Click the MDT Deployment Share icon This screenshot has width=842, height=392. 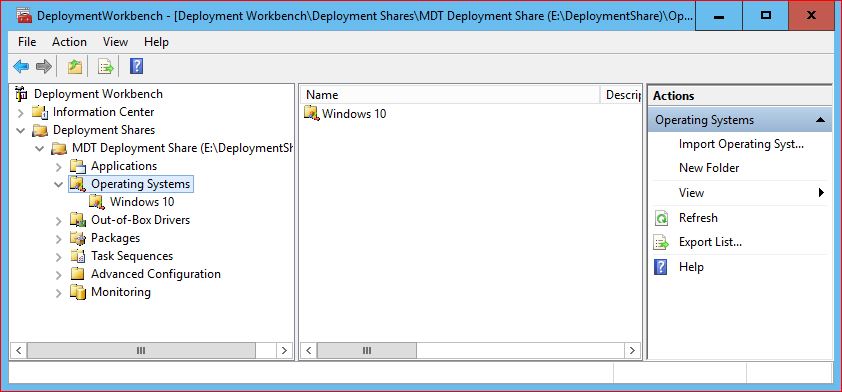(59, 148)
